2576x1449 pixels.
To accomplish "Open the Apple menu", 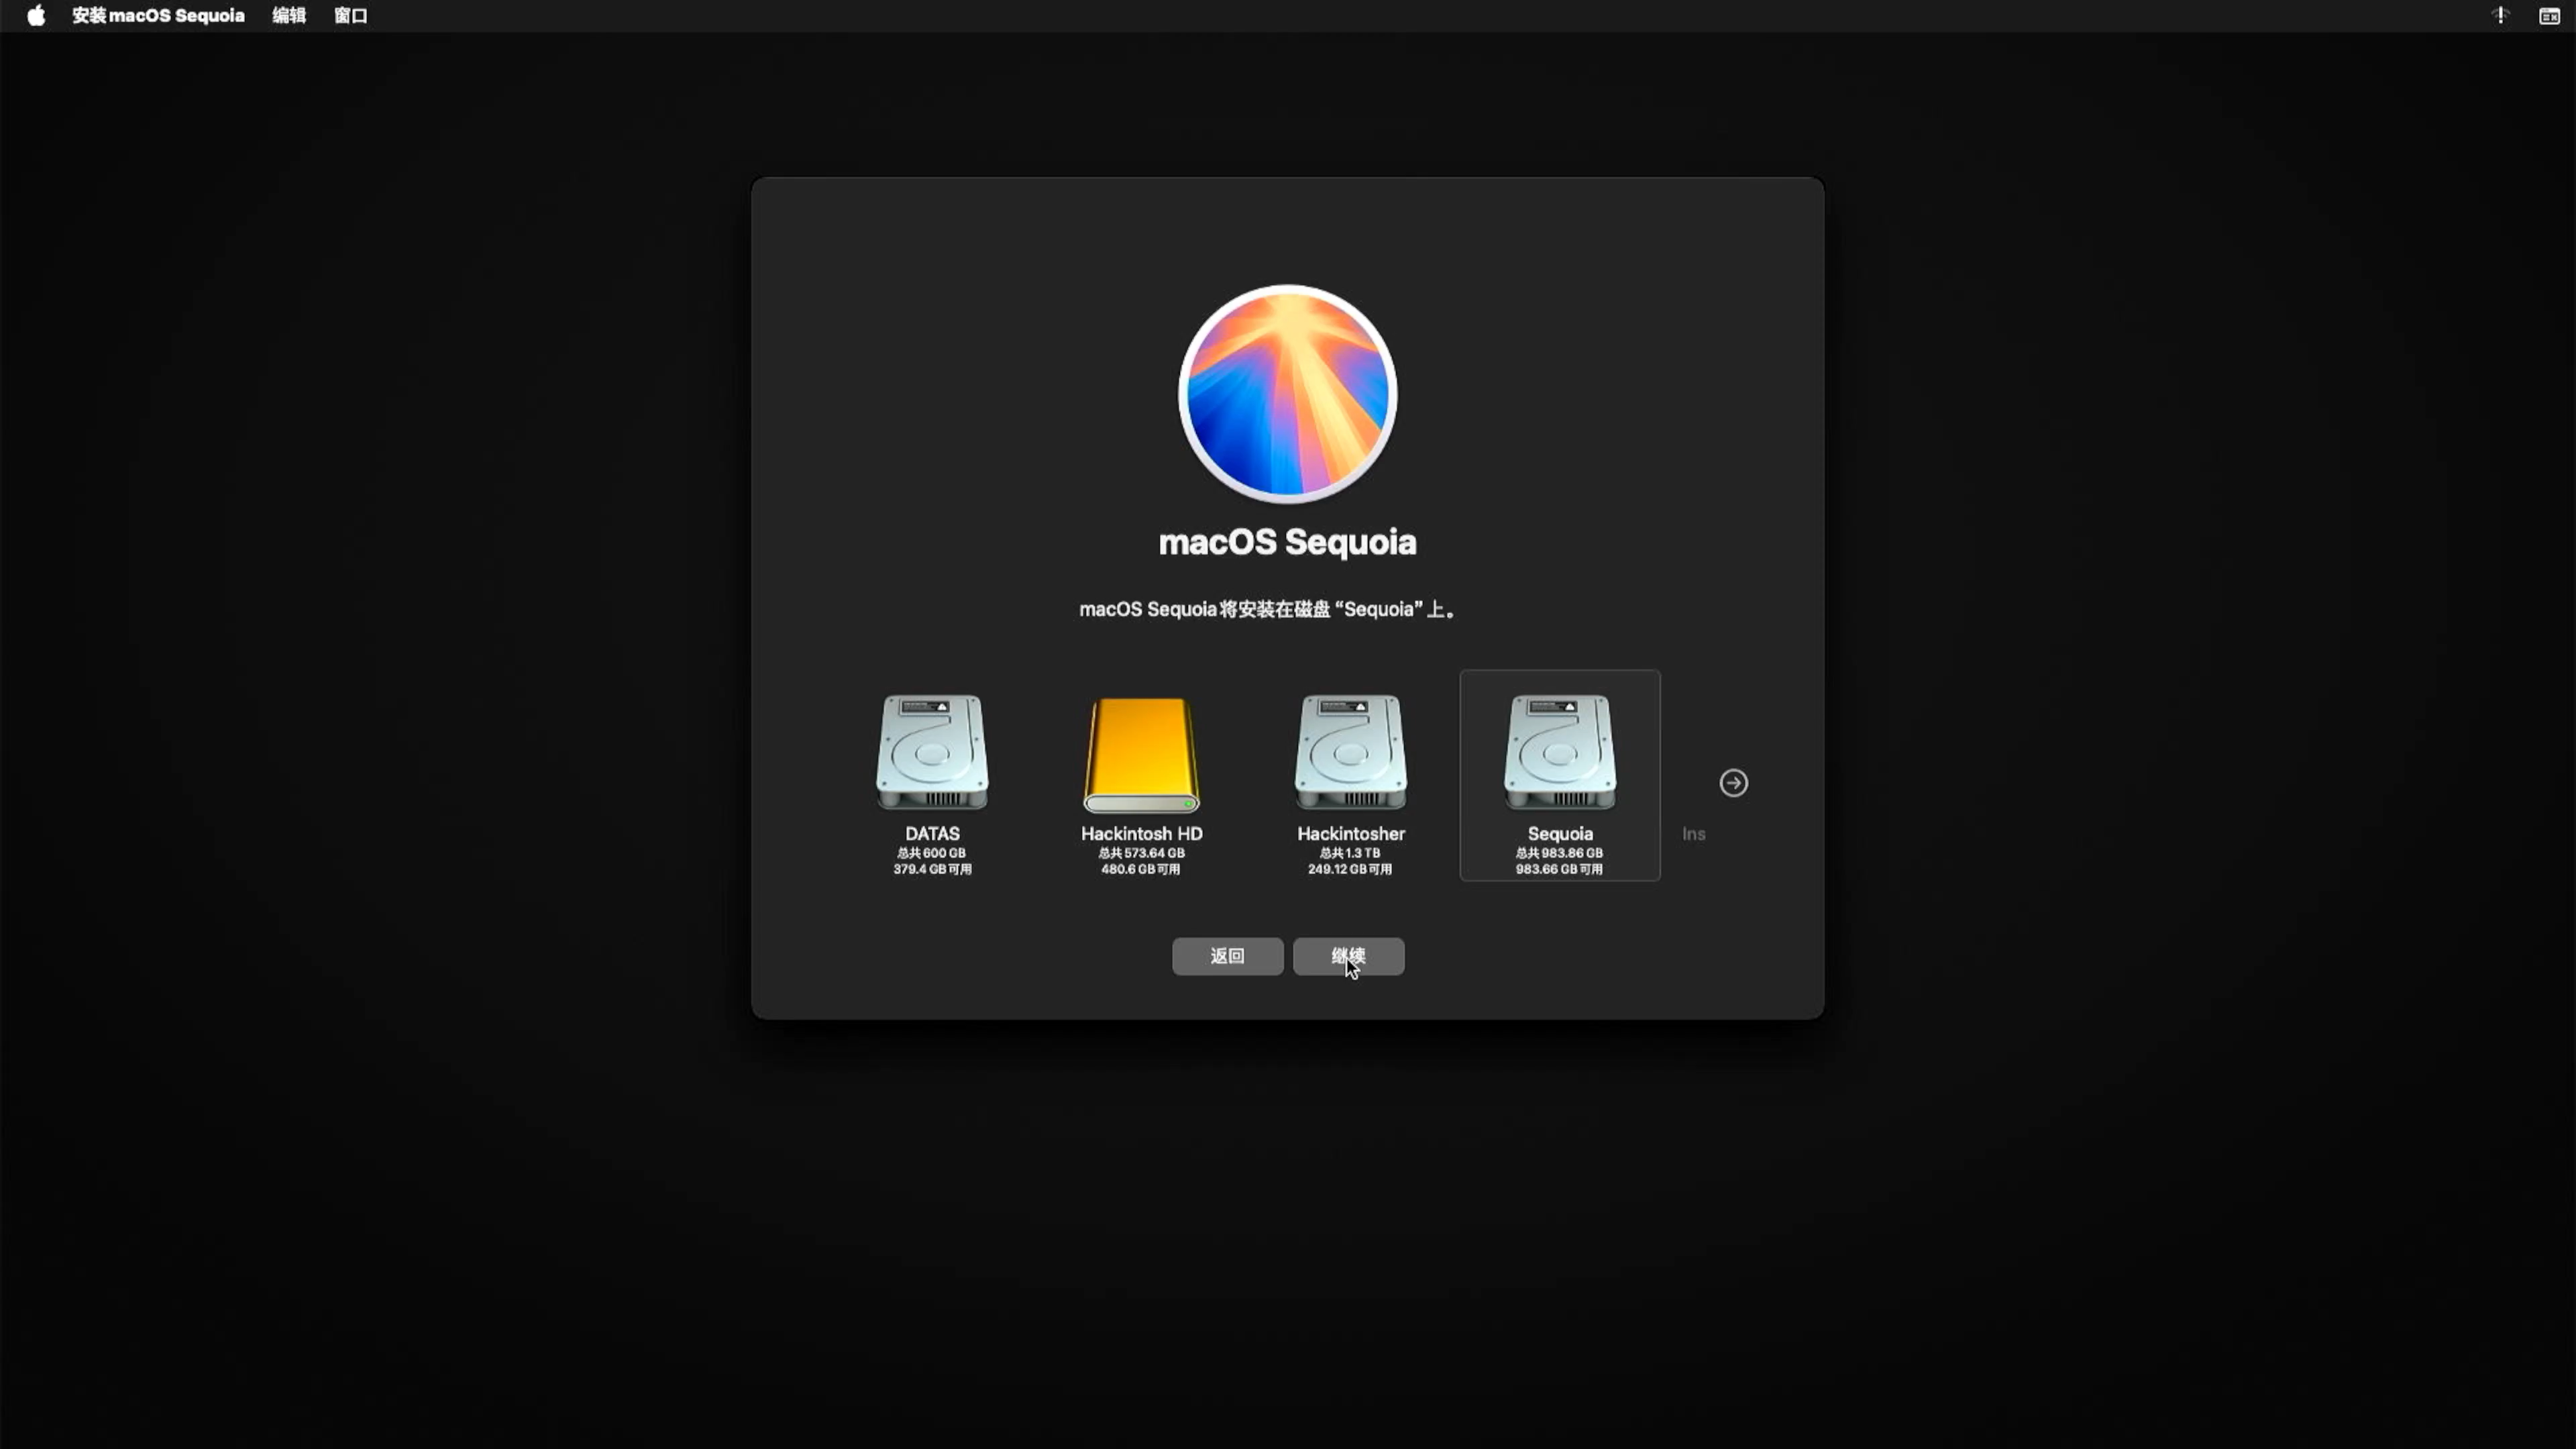I will tap(36, 15).
